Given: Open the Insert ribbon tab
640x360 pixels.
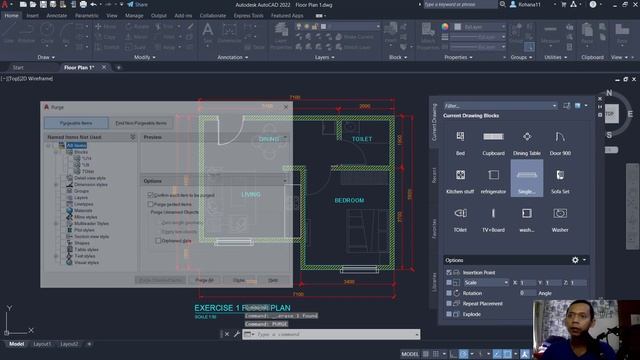Looking at the screenshot, I should [x=32, y=16].
